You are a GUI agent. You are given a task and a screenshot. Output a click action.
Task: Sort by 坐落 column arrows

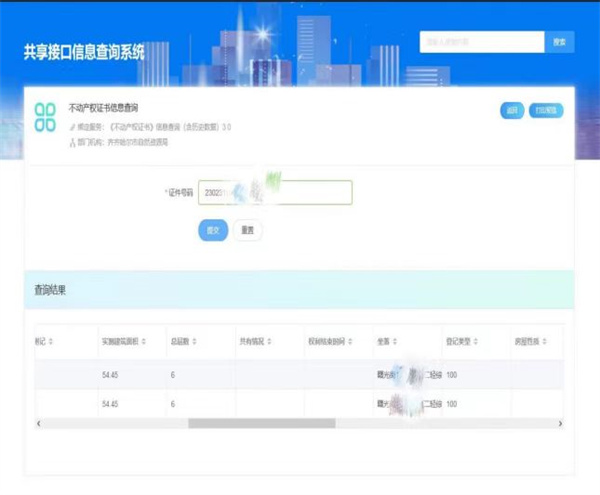[x=395, y=342]
